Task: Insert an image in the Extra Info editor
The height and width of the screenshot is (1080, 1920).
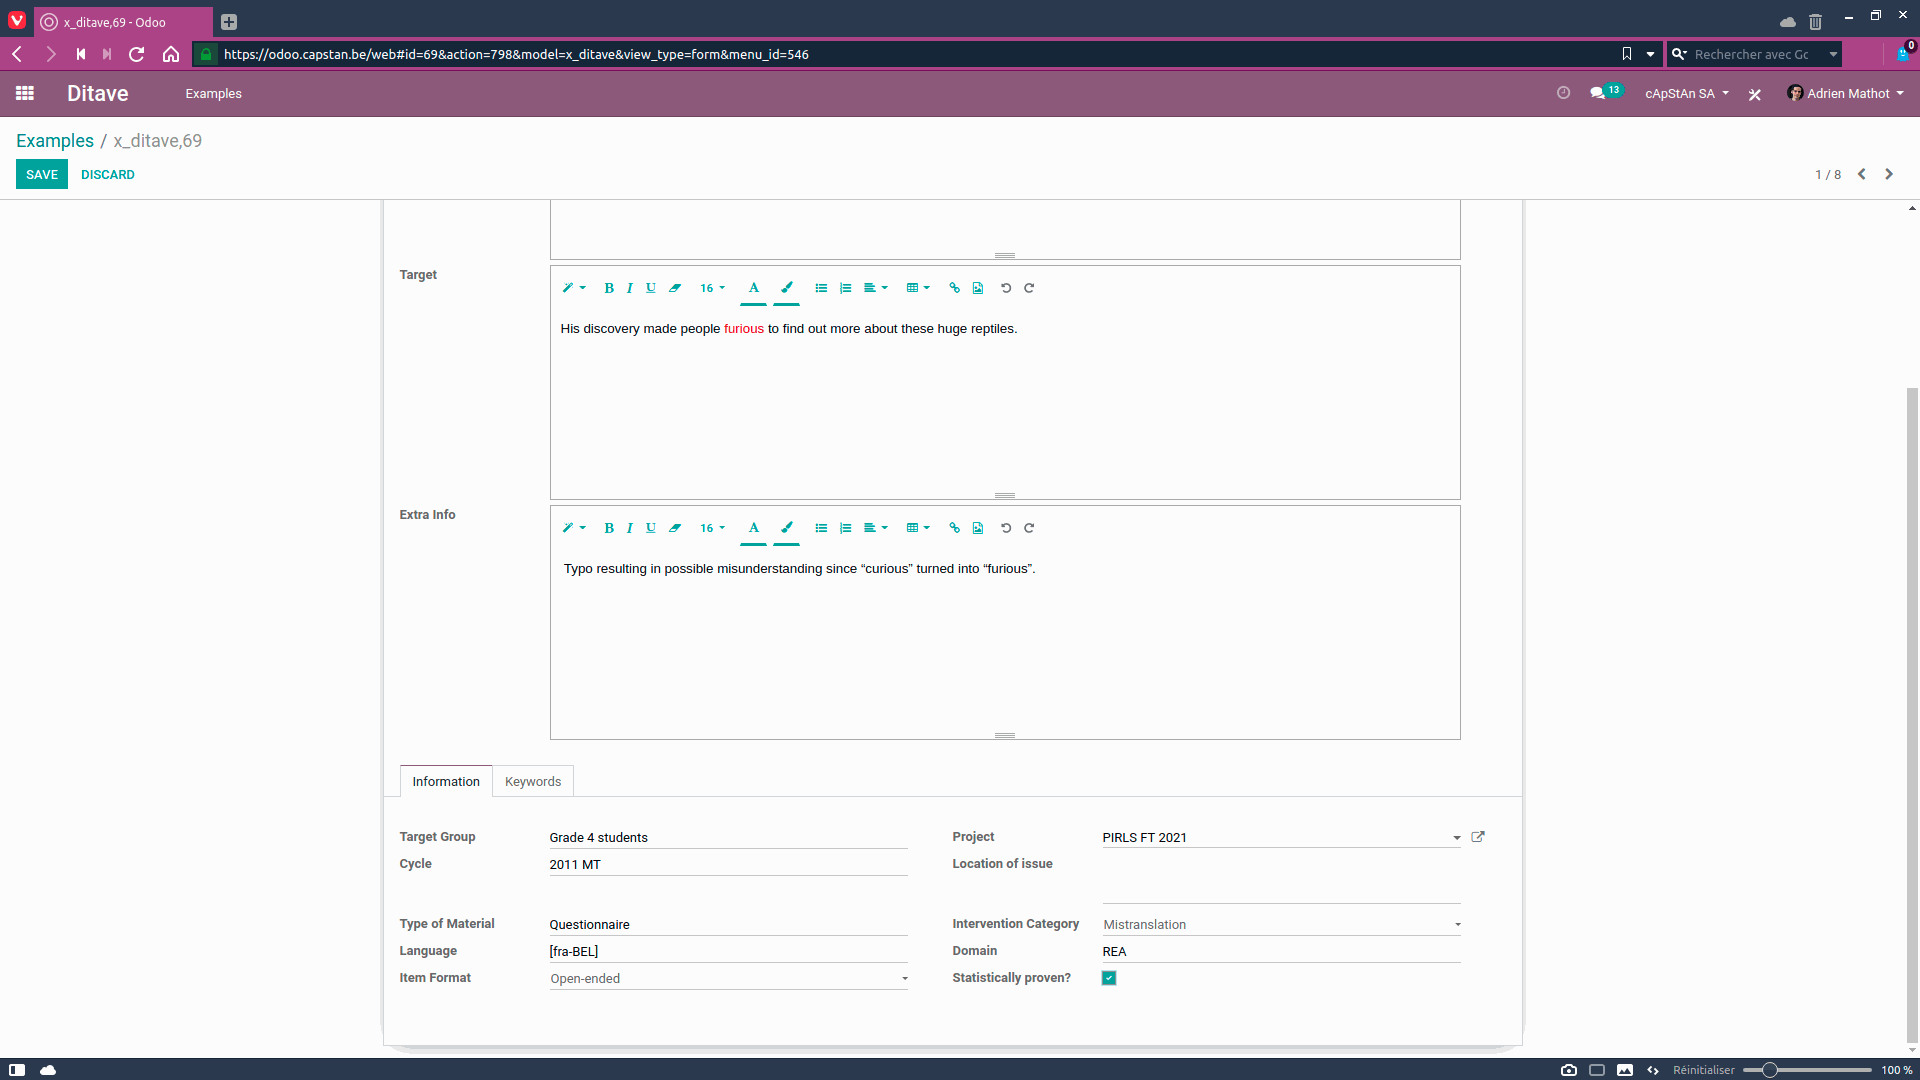Action: (979, 528)
